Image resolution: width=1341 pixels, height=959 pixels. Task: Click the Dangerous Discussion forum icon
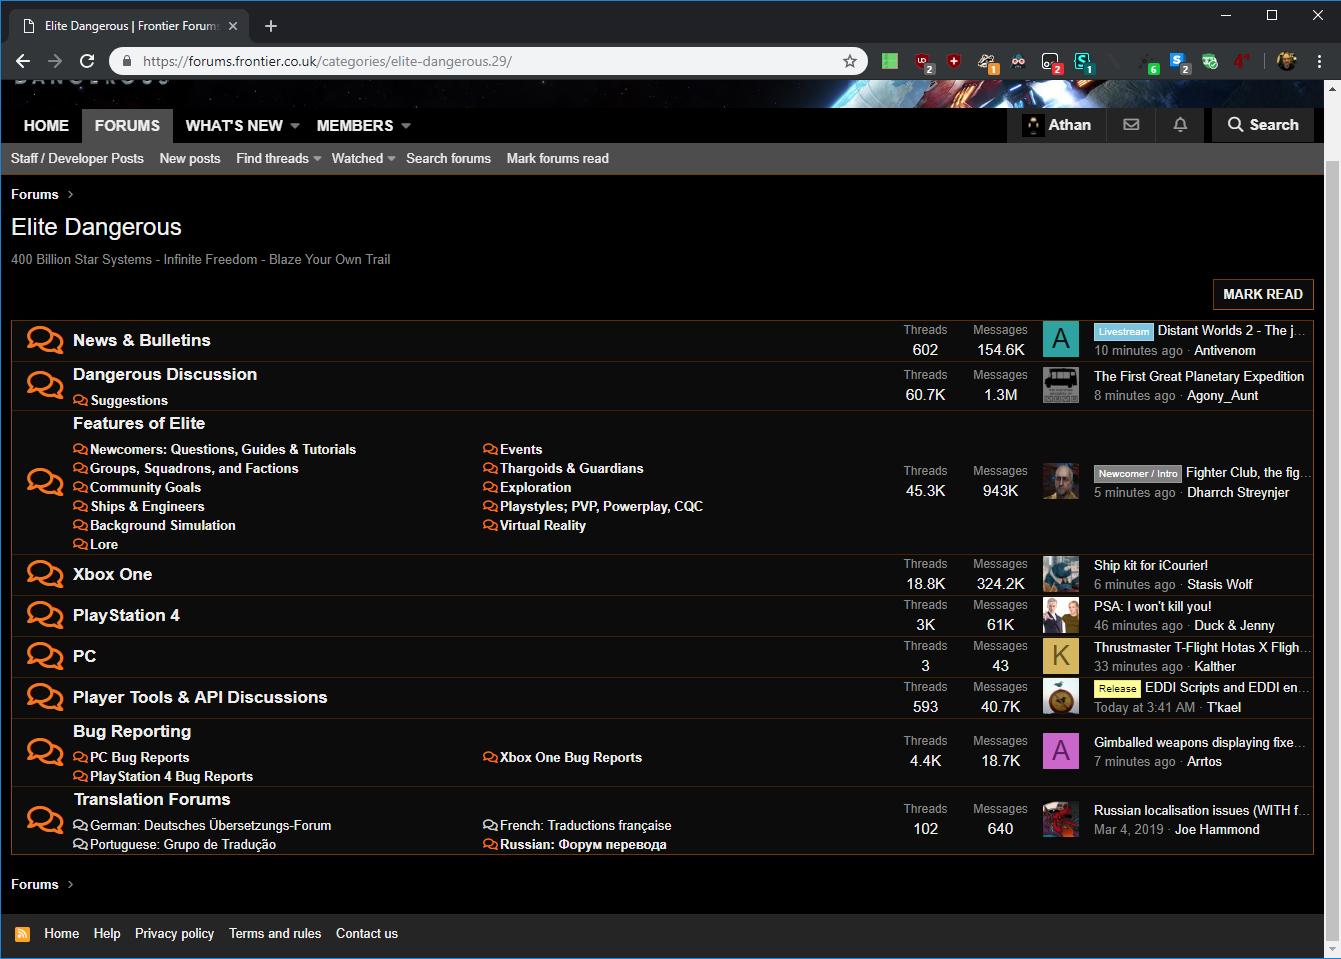point(44,385)
